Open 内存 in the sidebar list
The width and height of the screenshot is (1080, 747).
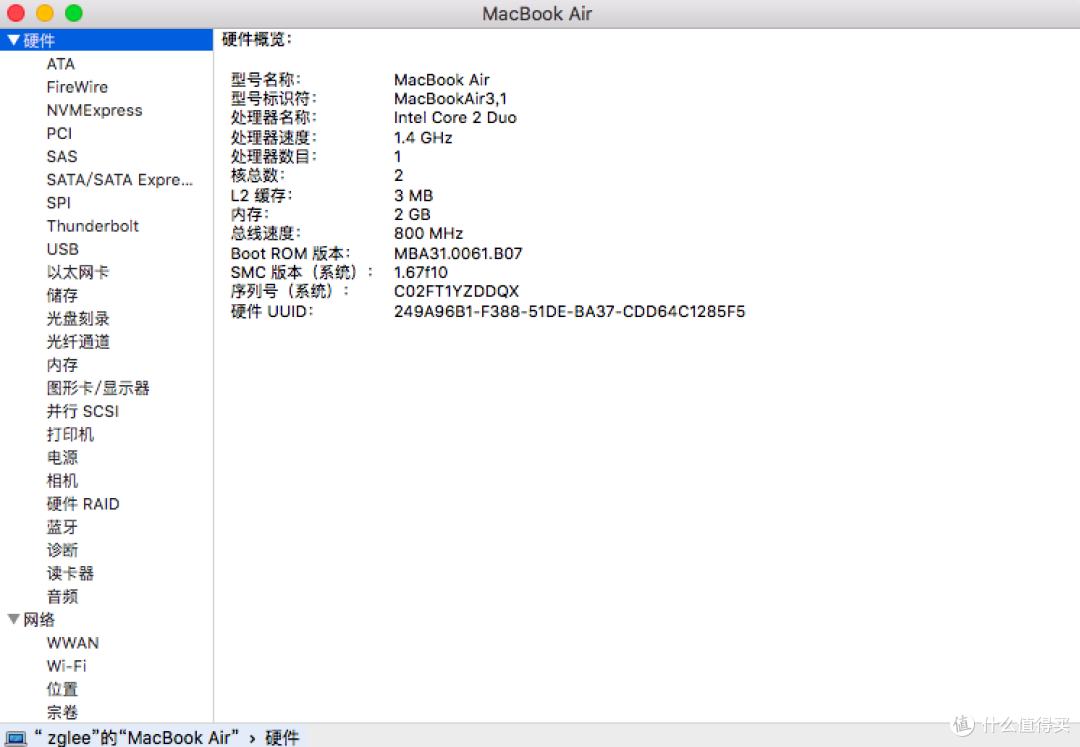pos(62,365)
